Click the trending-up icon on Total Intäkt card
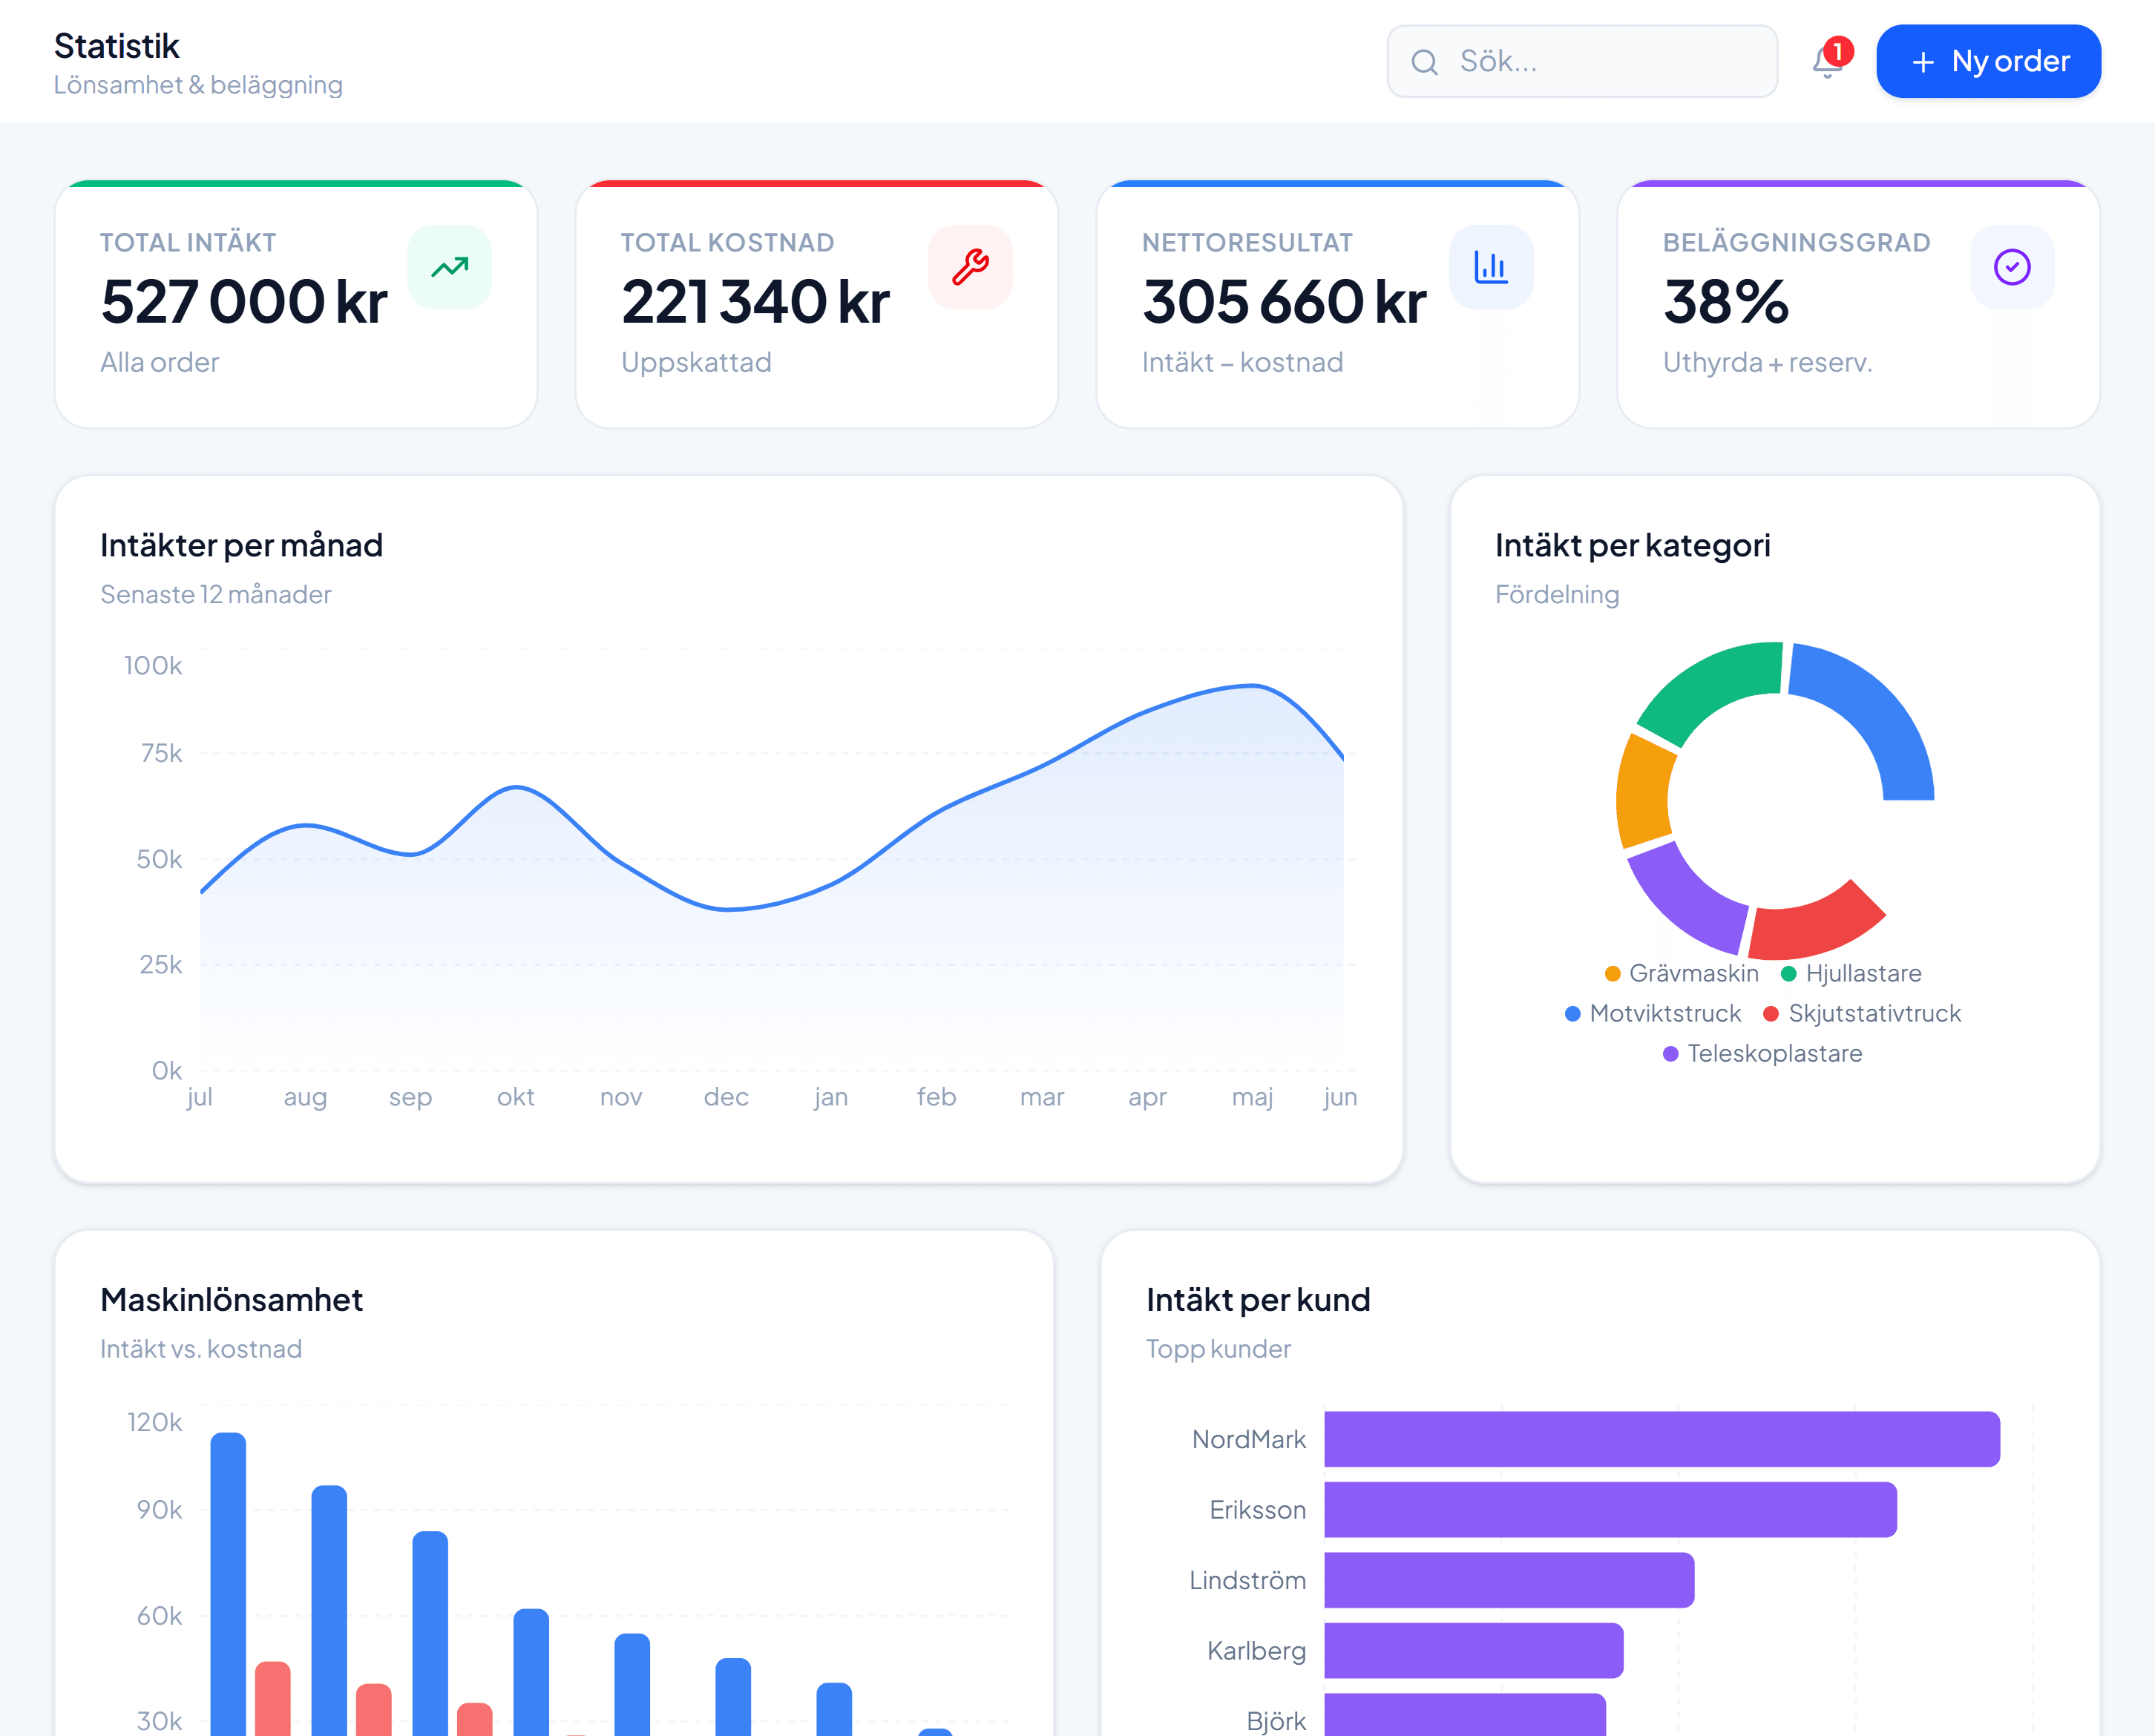 [450, 267]
